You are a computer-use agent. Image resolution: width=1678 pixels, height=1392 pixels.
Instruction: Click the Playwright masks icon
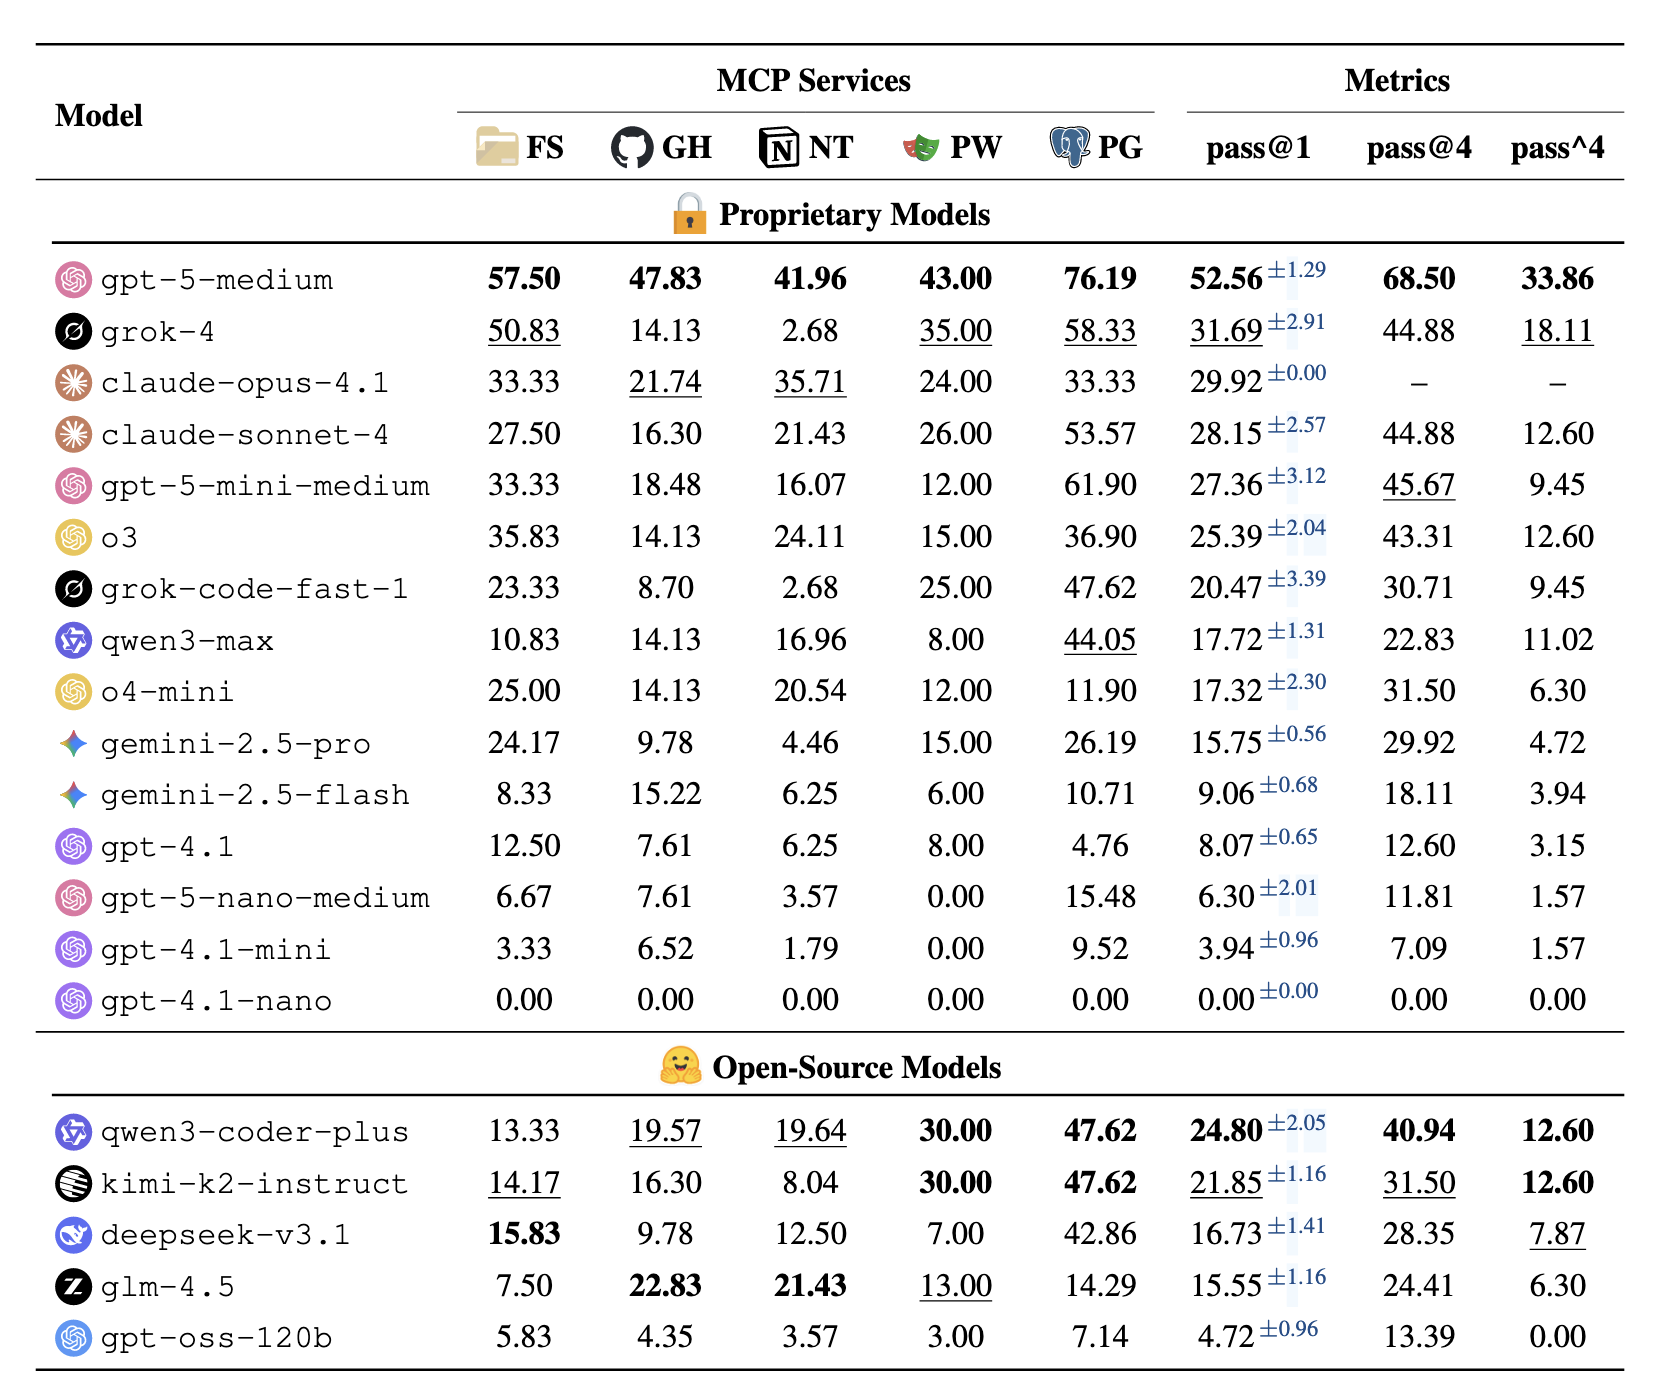click(921, 148)
